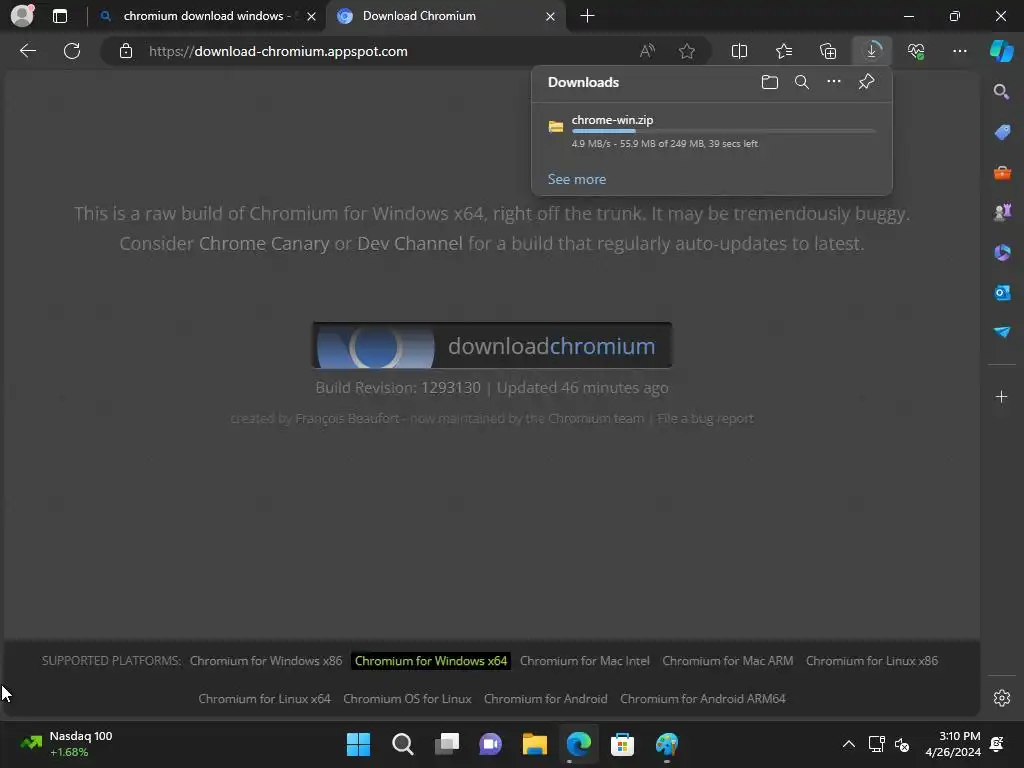Select Chromium for Linux x86
This screenshot has width=1024, height=768.
point(872,661)
